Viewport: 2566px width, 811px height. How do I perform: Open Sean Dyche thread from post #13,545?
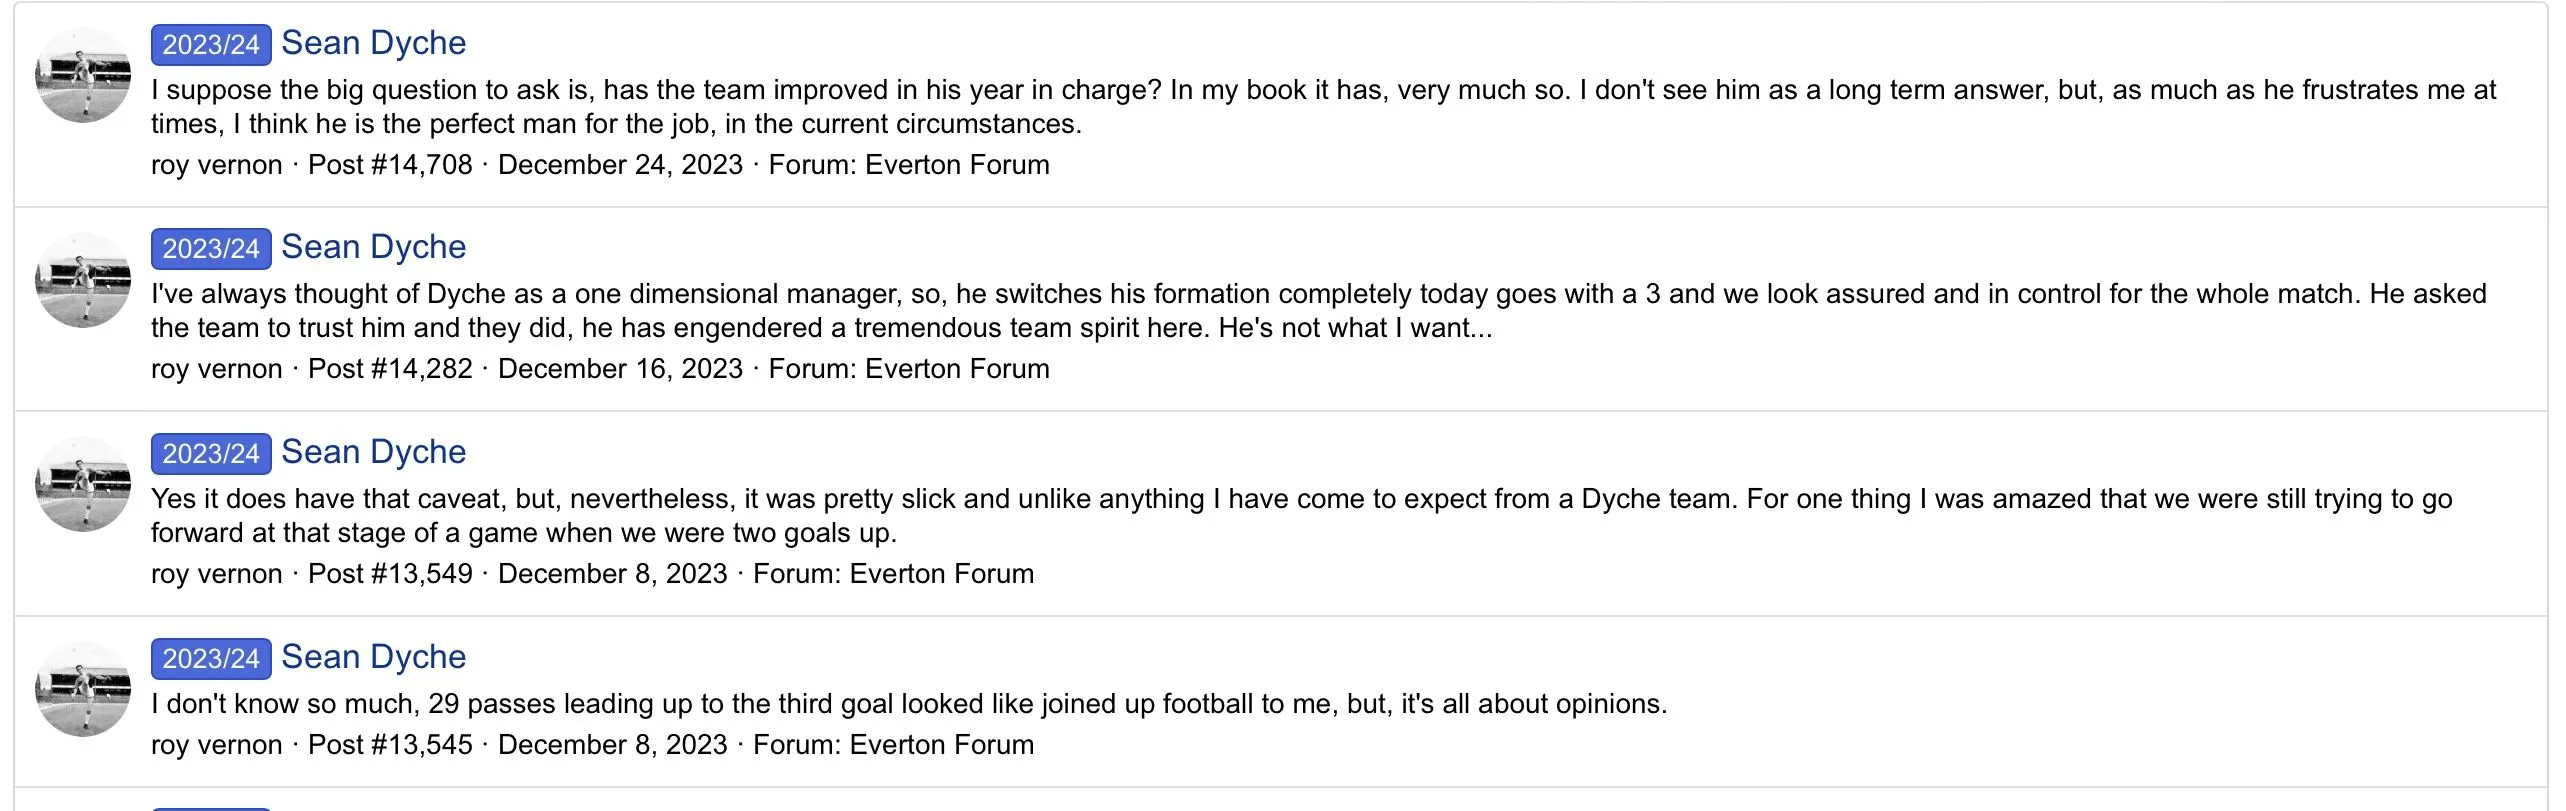[x=373, y=657]
